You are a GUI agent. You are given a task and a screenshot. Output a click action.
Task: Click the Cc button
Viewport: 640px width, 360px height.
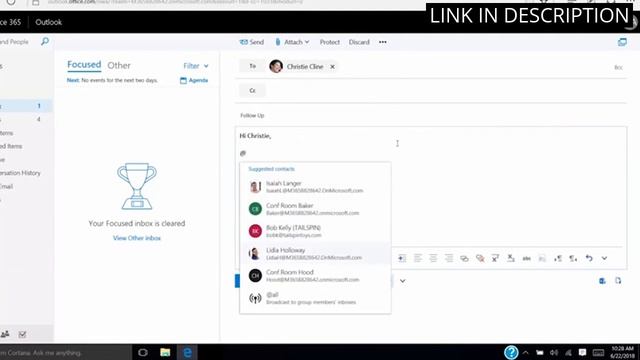coord(252,90)
